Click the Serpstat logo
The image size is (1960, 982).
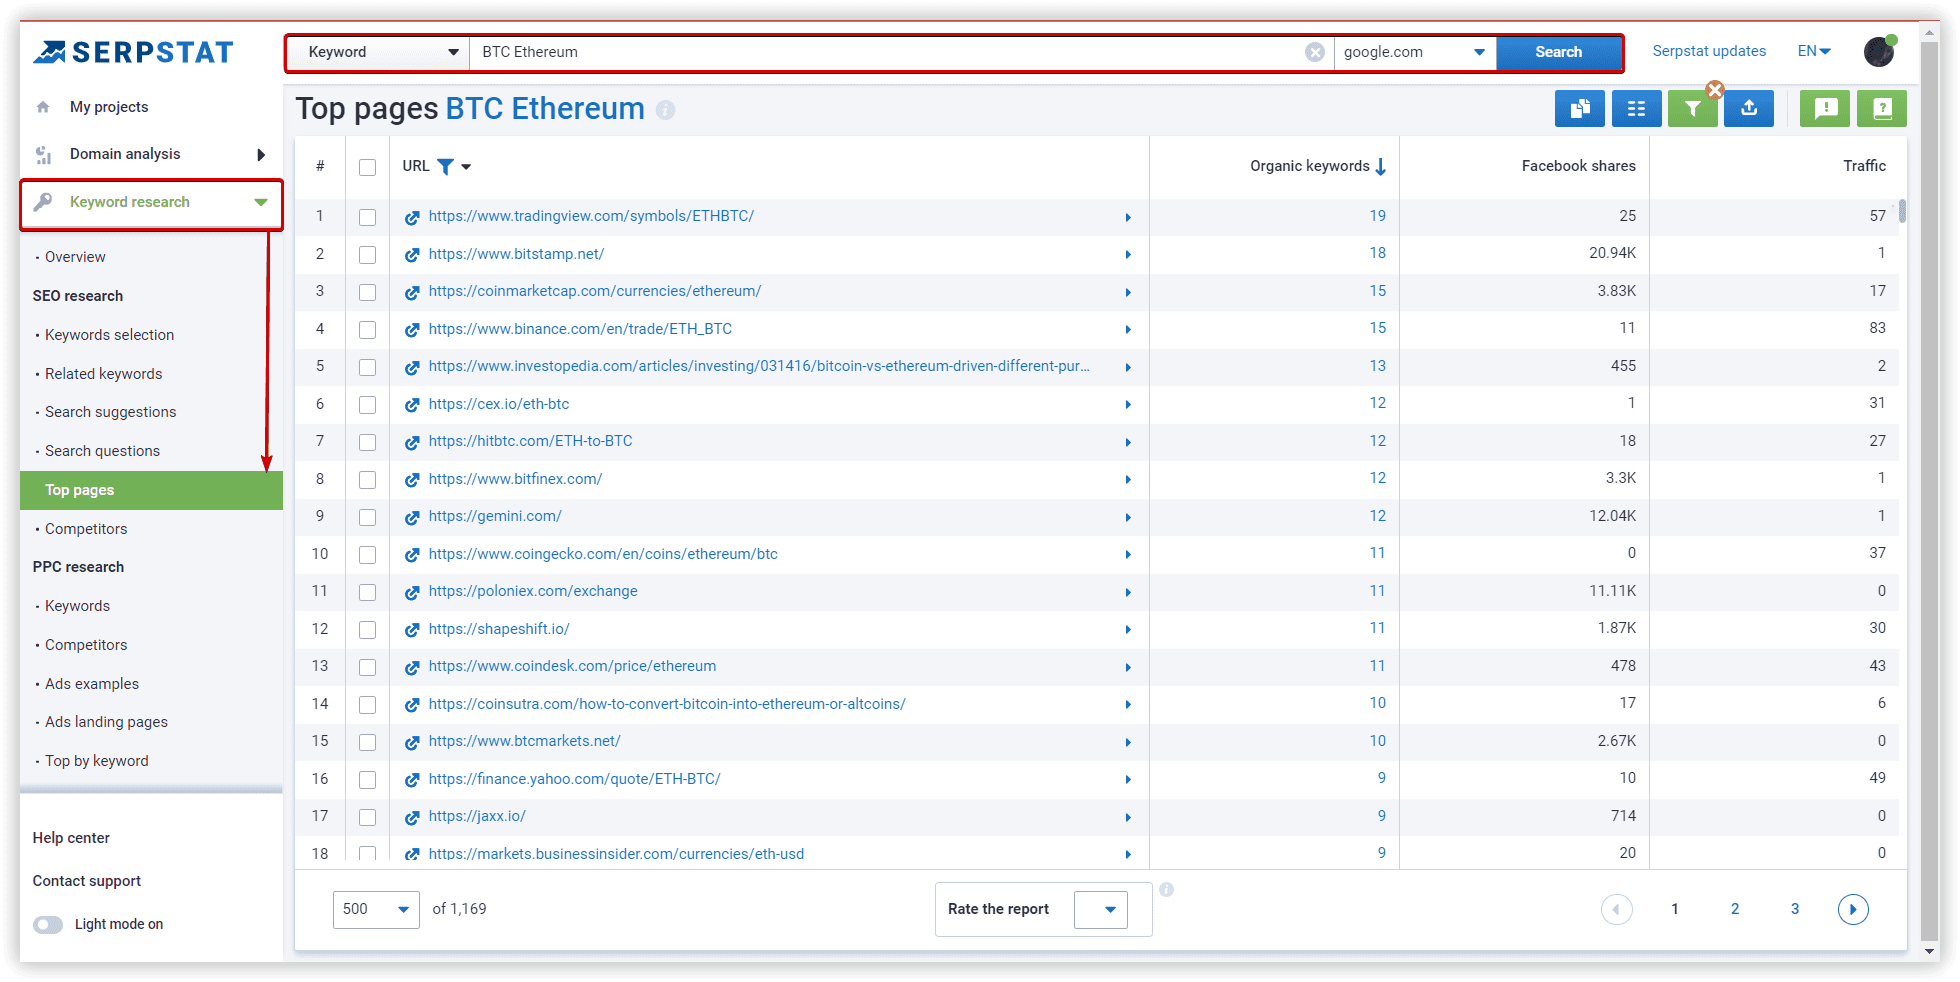[x=133, y=52]
